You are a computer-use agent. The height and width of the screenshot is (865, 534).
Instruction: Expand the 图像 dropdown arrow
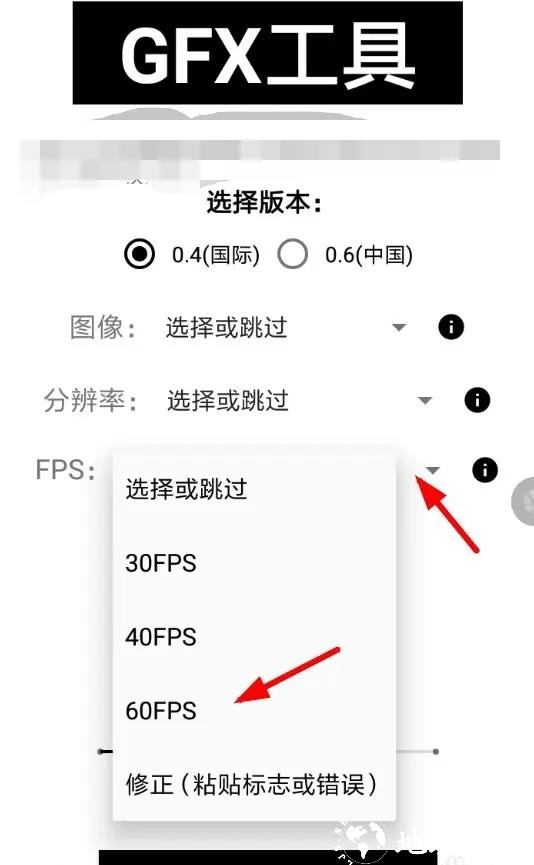(x=399, y=328)
